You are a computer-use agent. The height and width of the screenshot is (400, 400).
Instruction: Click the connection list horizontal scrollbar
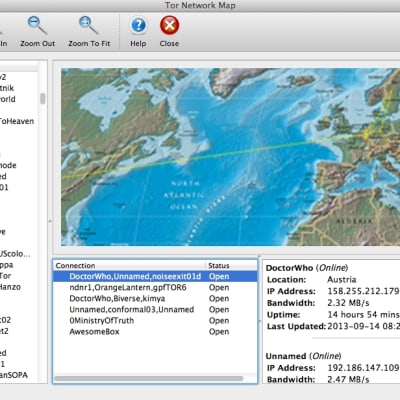(149, 378)
